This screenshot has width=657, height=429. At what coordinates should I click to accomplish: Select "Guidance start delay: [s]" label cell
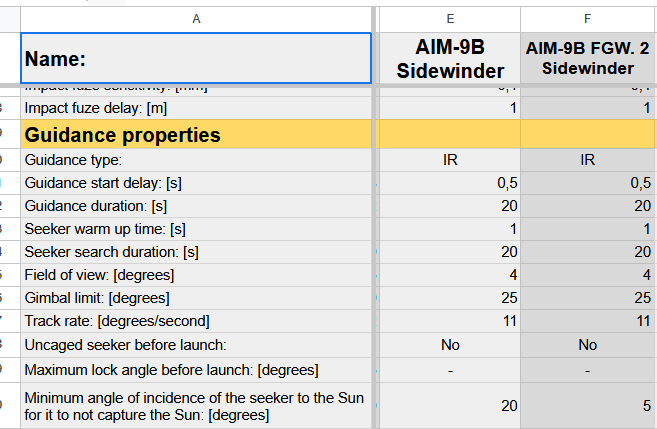tap(196, 183)
